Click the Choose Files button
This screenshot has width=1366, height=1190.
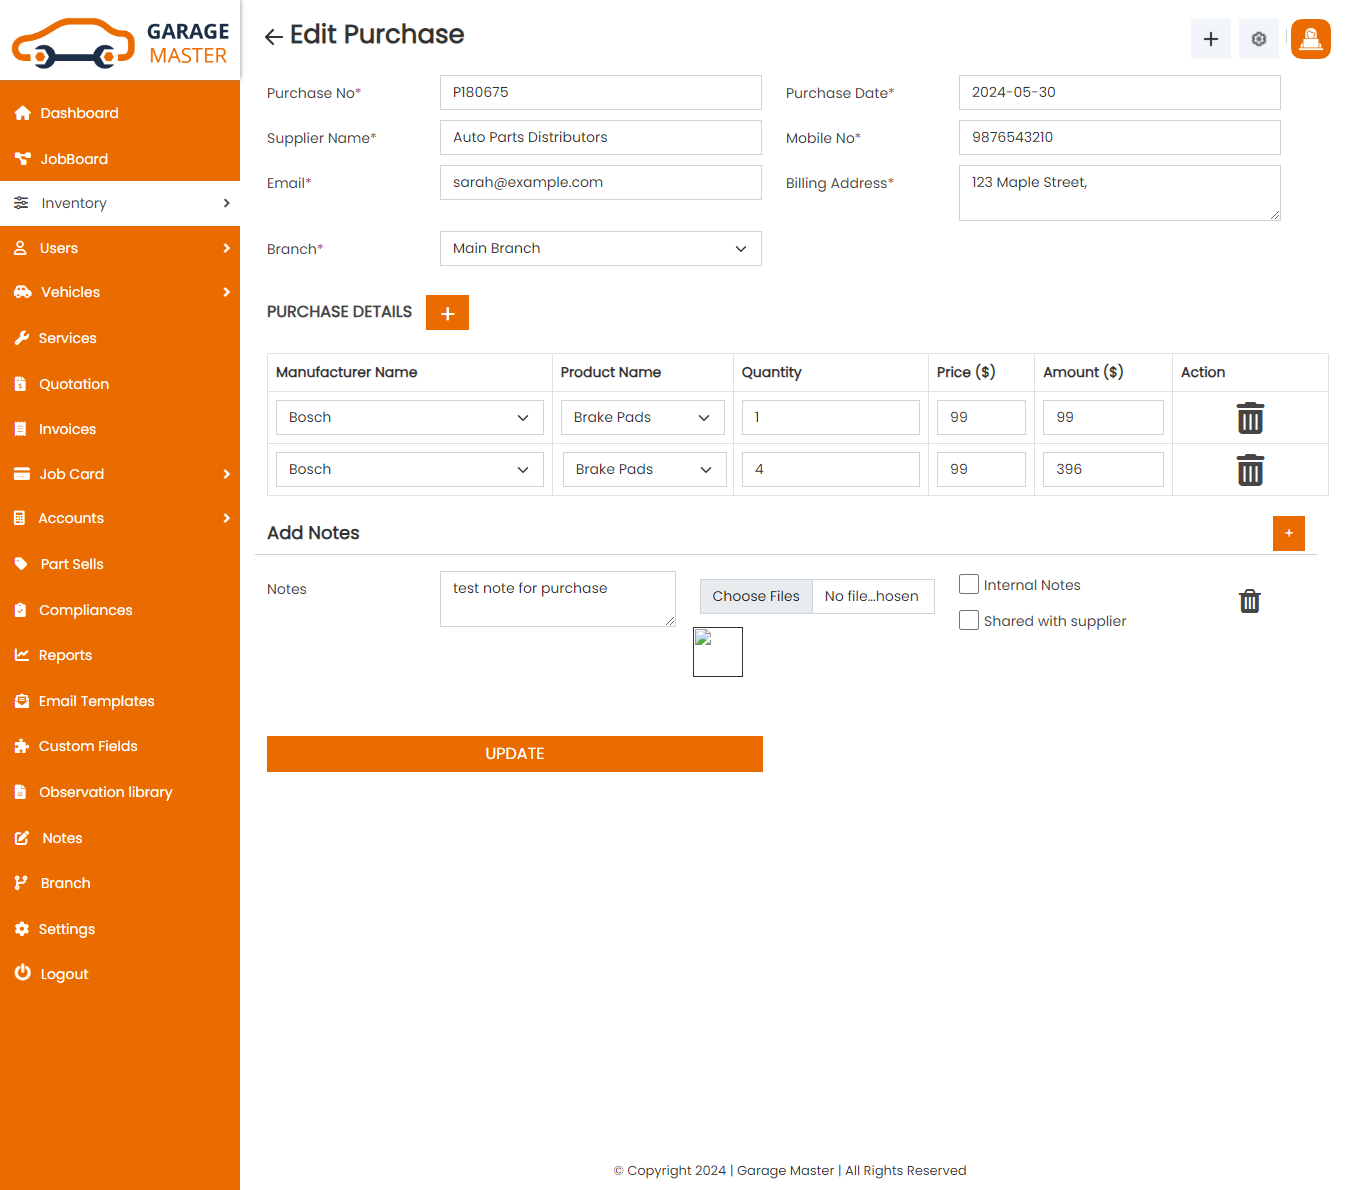pyautogui.click(x=756, y=596)
